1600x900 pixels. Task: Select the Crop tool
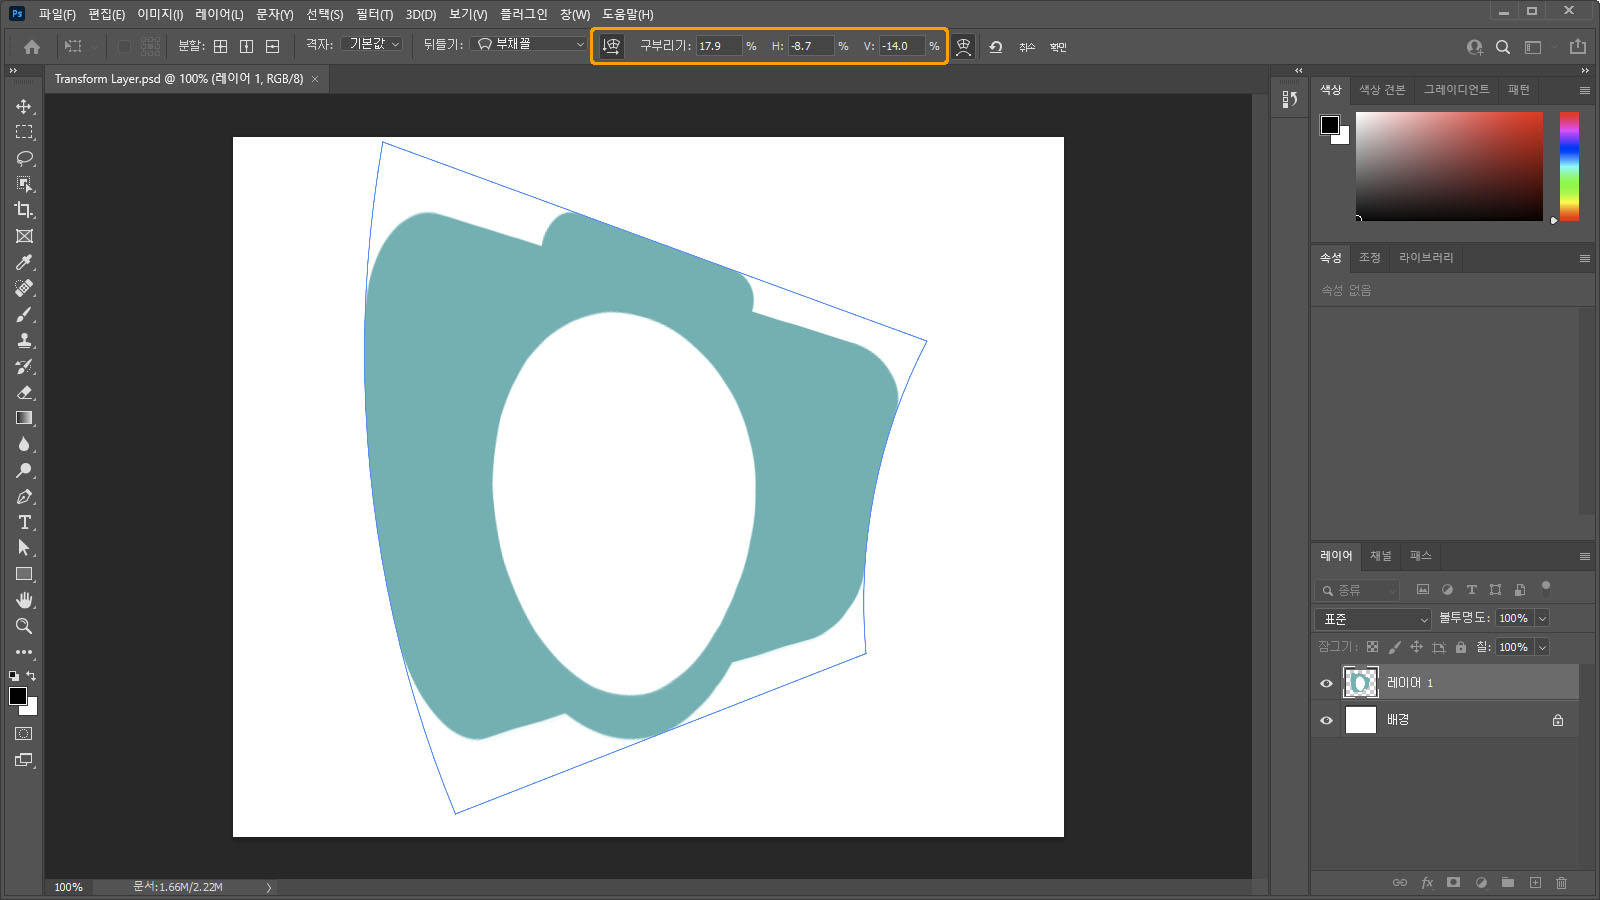(x=24, y=210)
